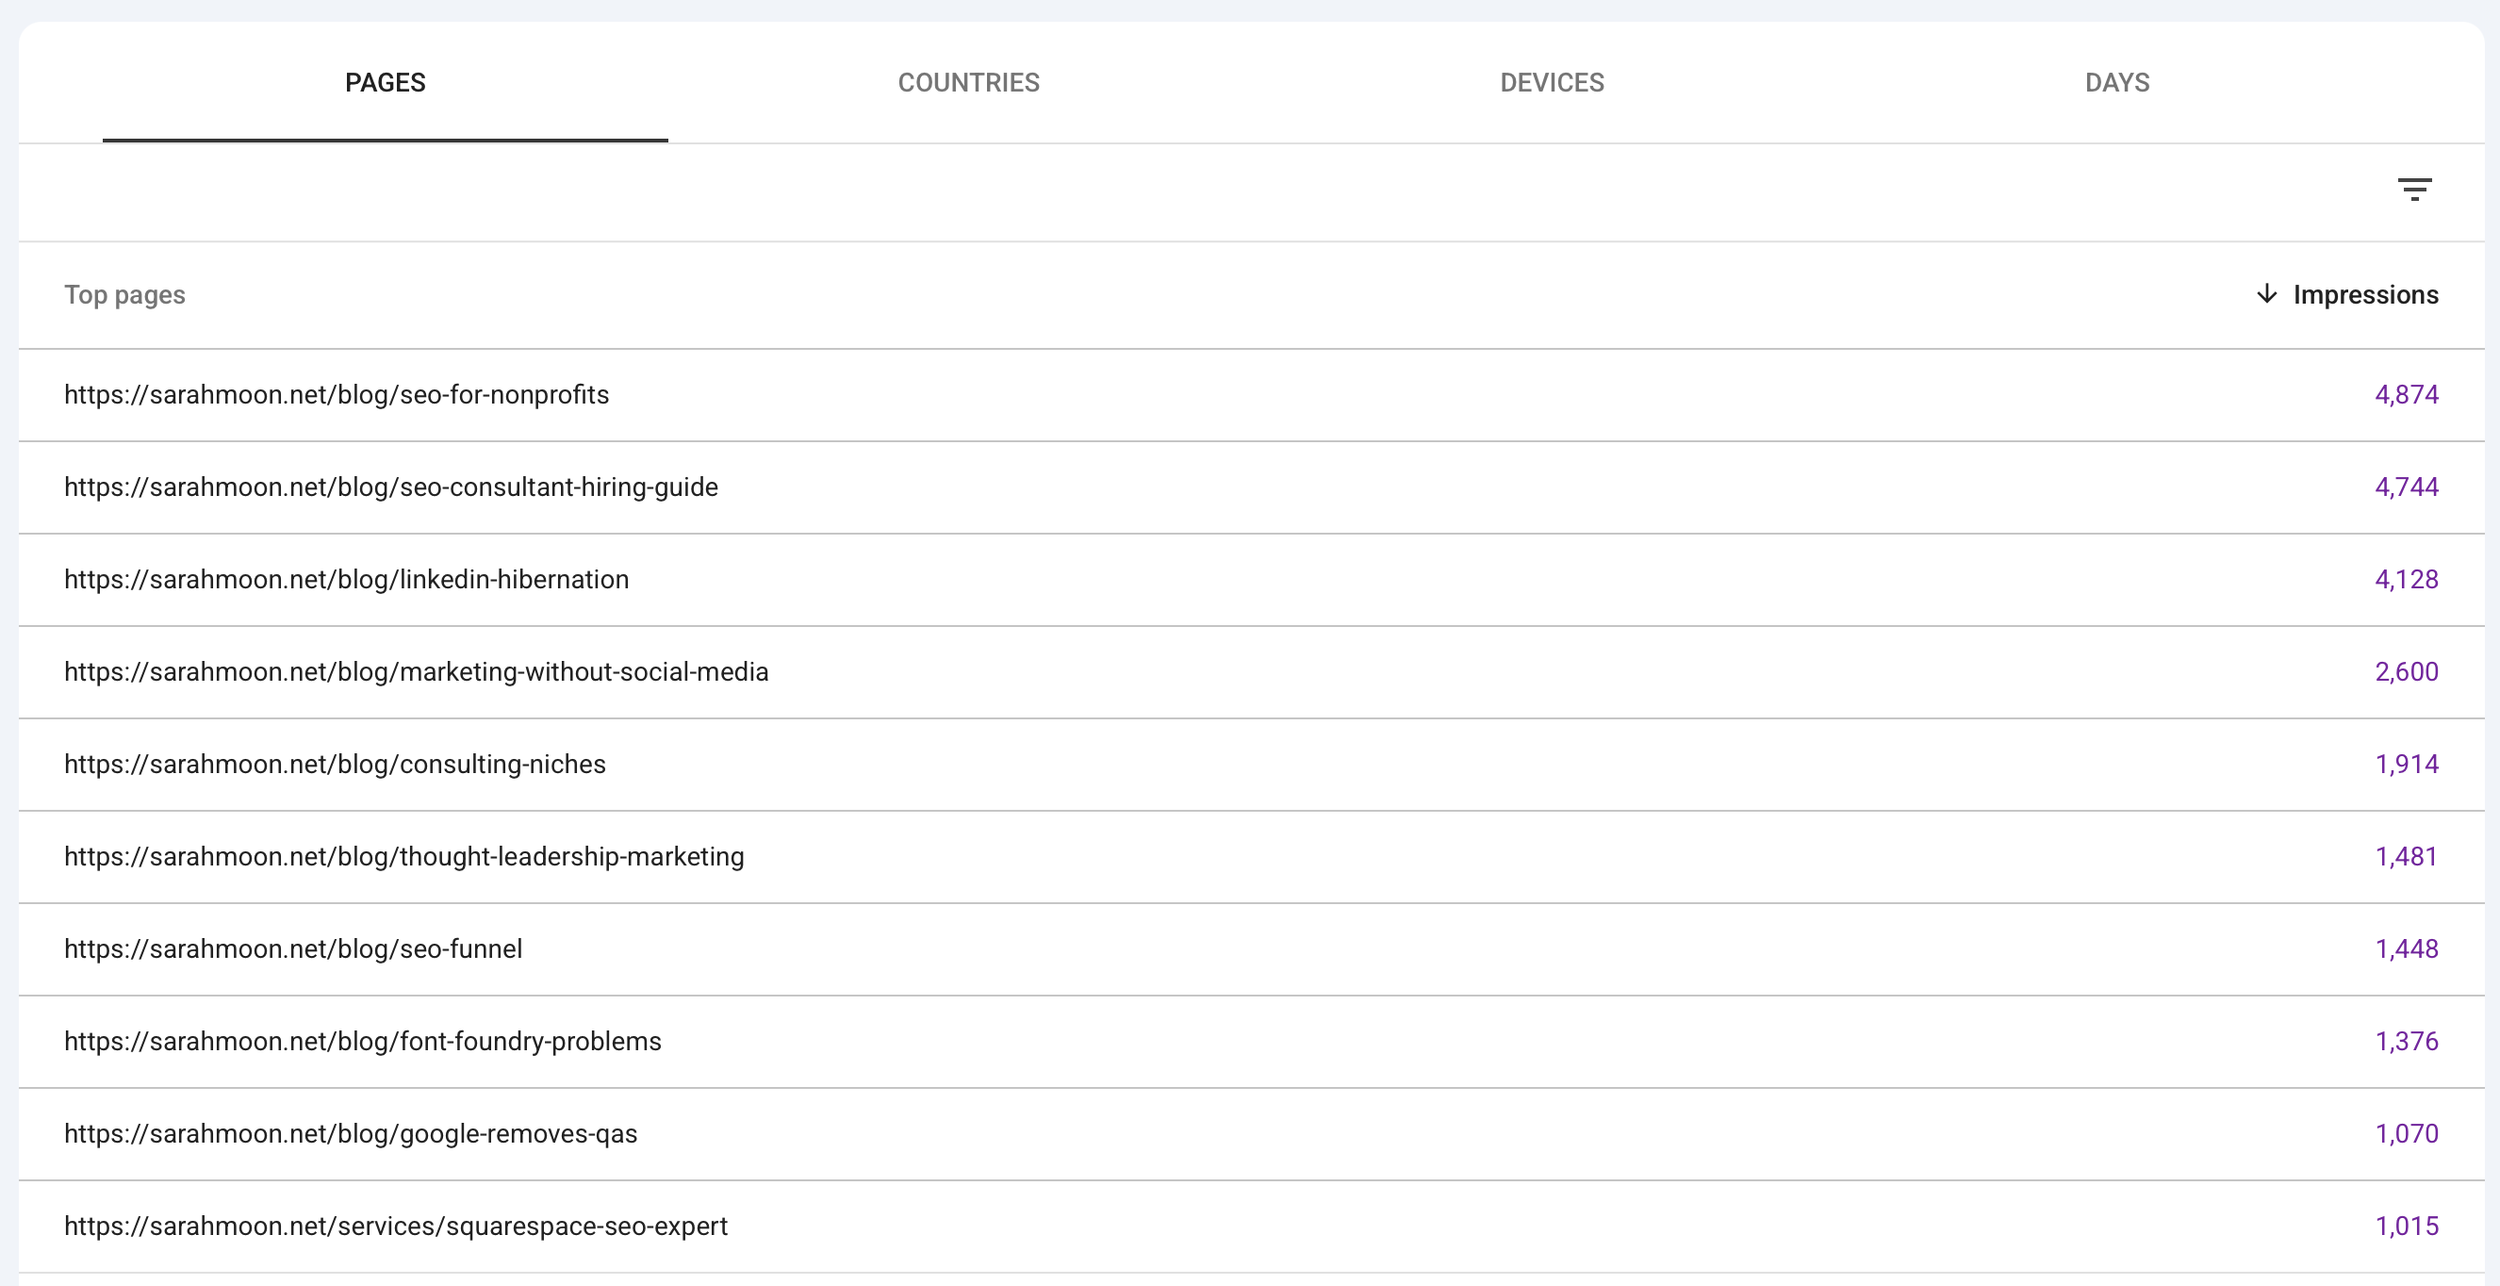This screenshot has height=1286, width=2500.
Task: Select the linkedin-hibernation page URL
Action: coord(346,580)
